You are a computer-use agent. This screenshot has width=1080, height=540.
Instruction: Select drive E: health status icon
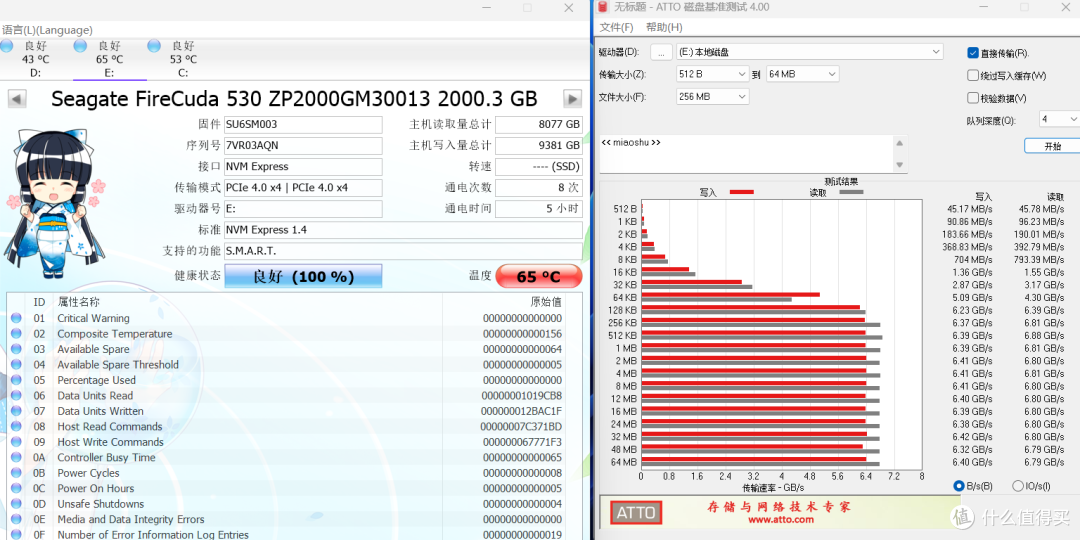click(80, 46)
